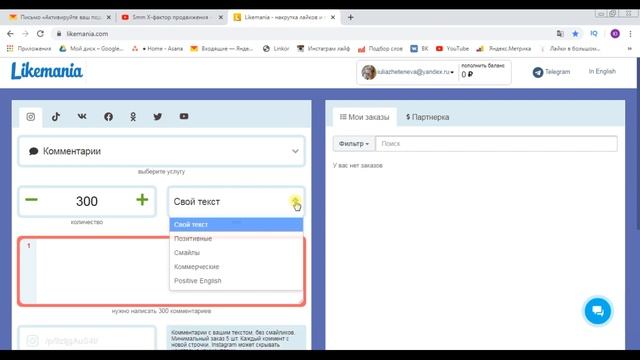Select the Instagram network tab
The height and width of the screenshot is (360, 640).
point(31,117)
